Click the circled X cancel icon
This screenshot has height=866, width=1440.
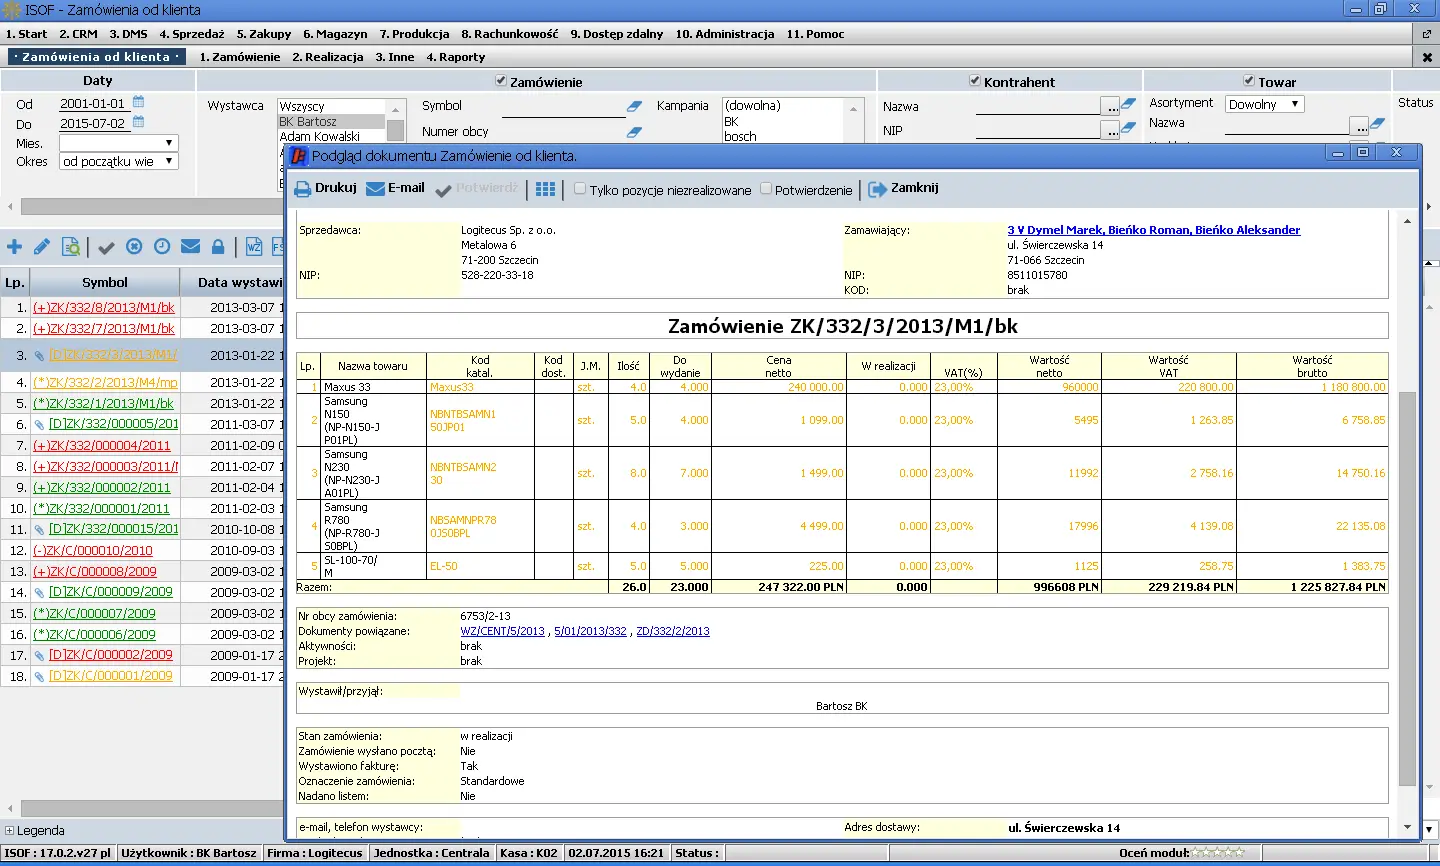click(x=134, y=247)
